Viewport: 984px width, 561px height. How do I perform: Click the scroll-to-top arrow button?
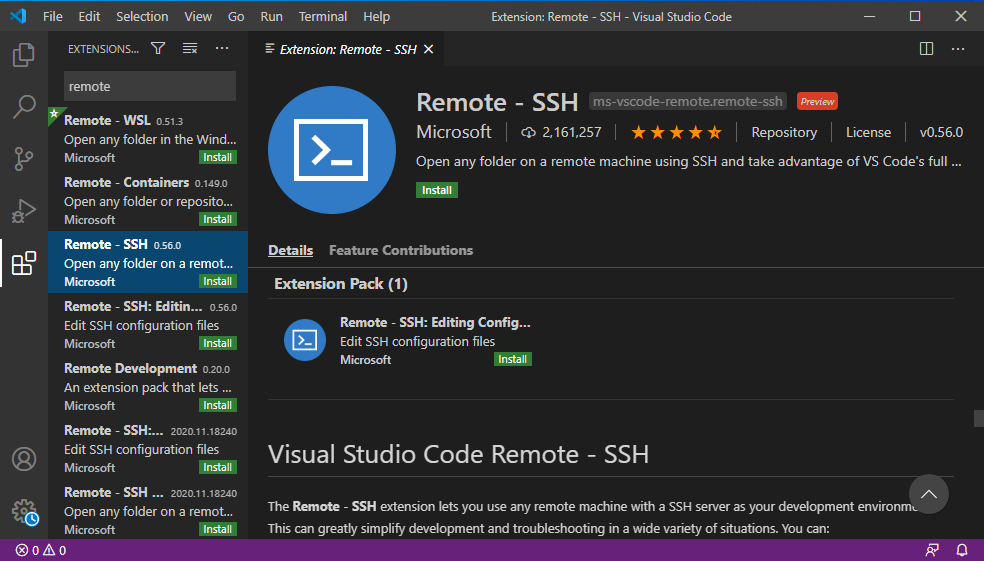tap(929, 494)
